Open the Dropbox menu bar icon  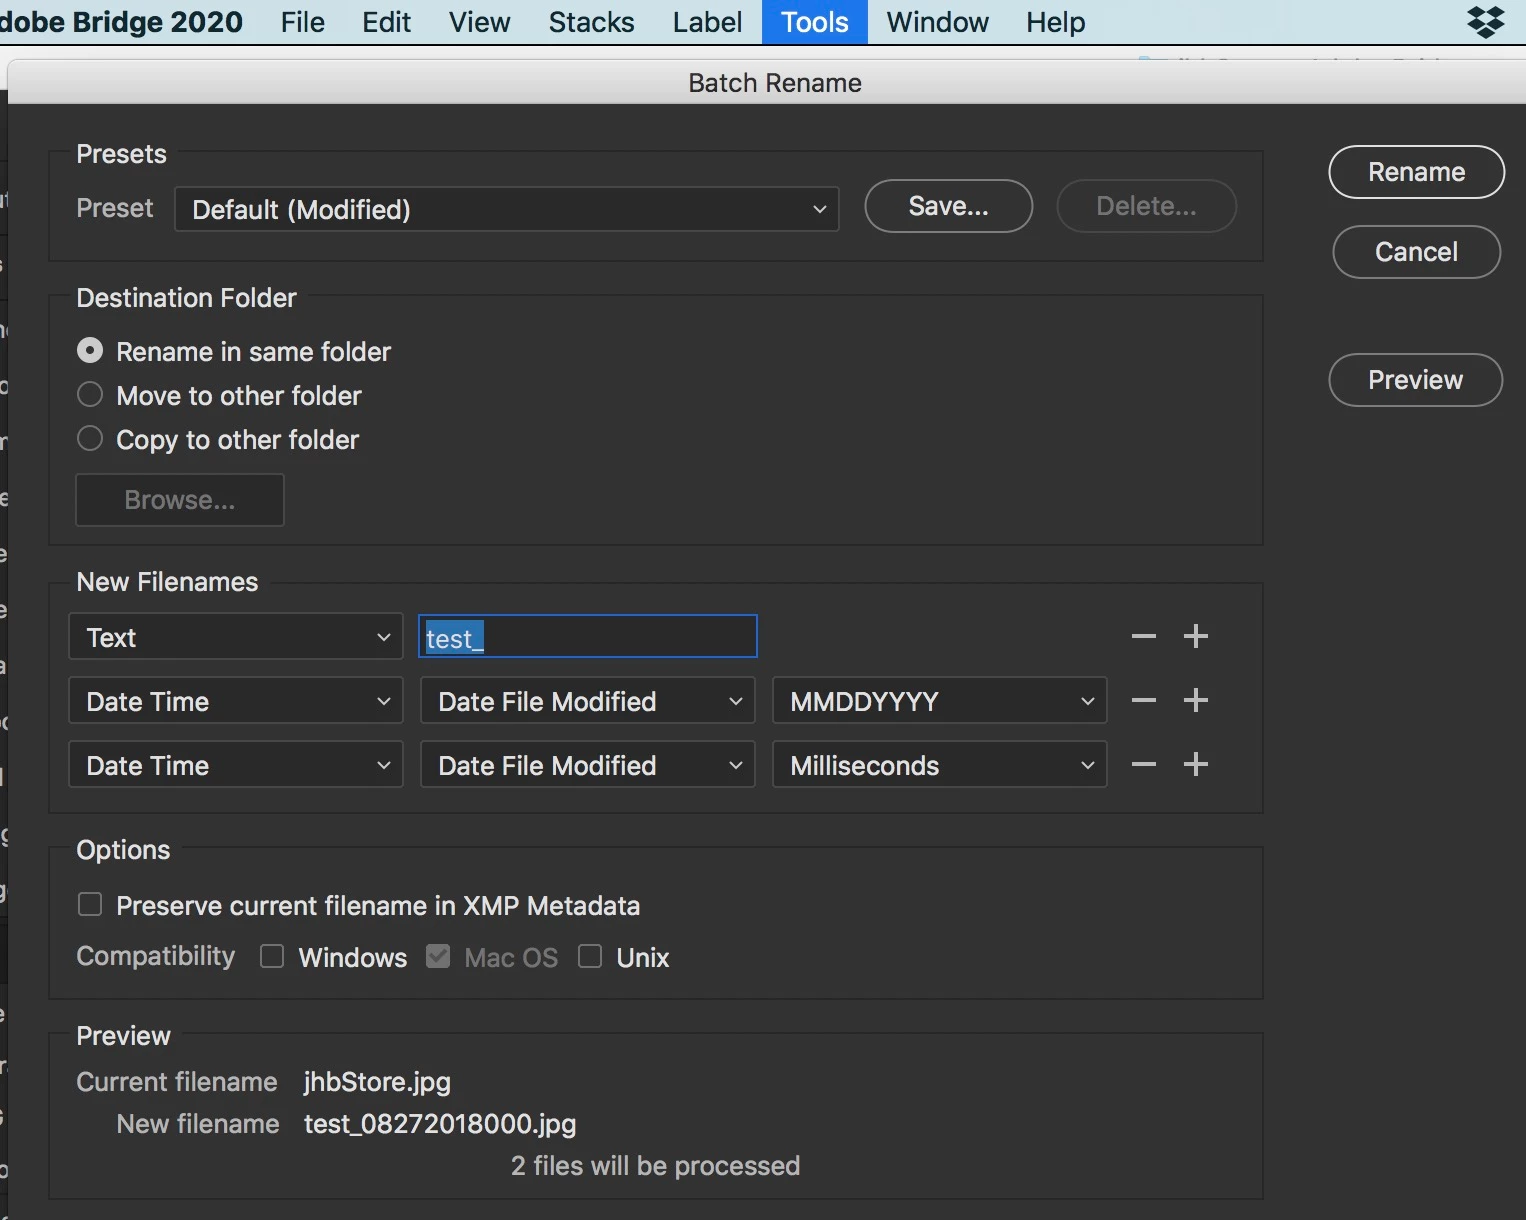coord(1486,21)
